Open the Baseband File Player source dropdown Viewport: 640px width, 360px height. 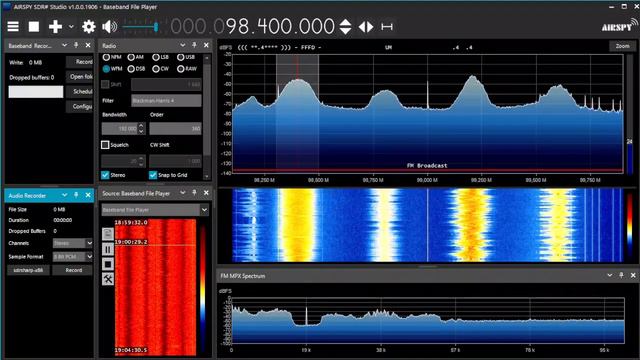click(x=155, y=210)
